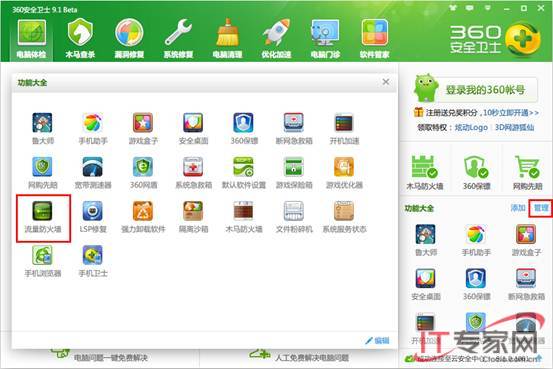Open skin icon in title bar
Image resolution: width=553 pixels, height=369 pixels.
[453, 7]
